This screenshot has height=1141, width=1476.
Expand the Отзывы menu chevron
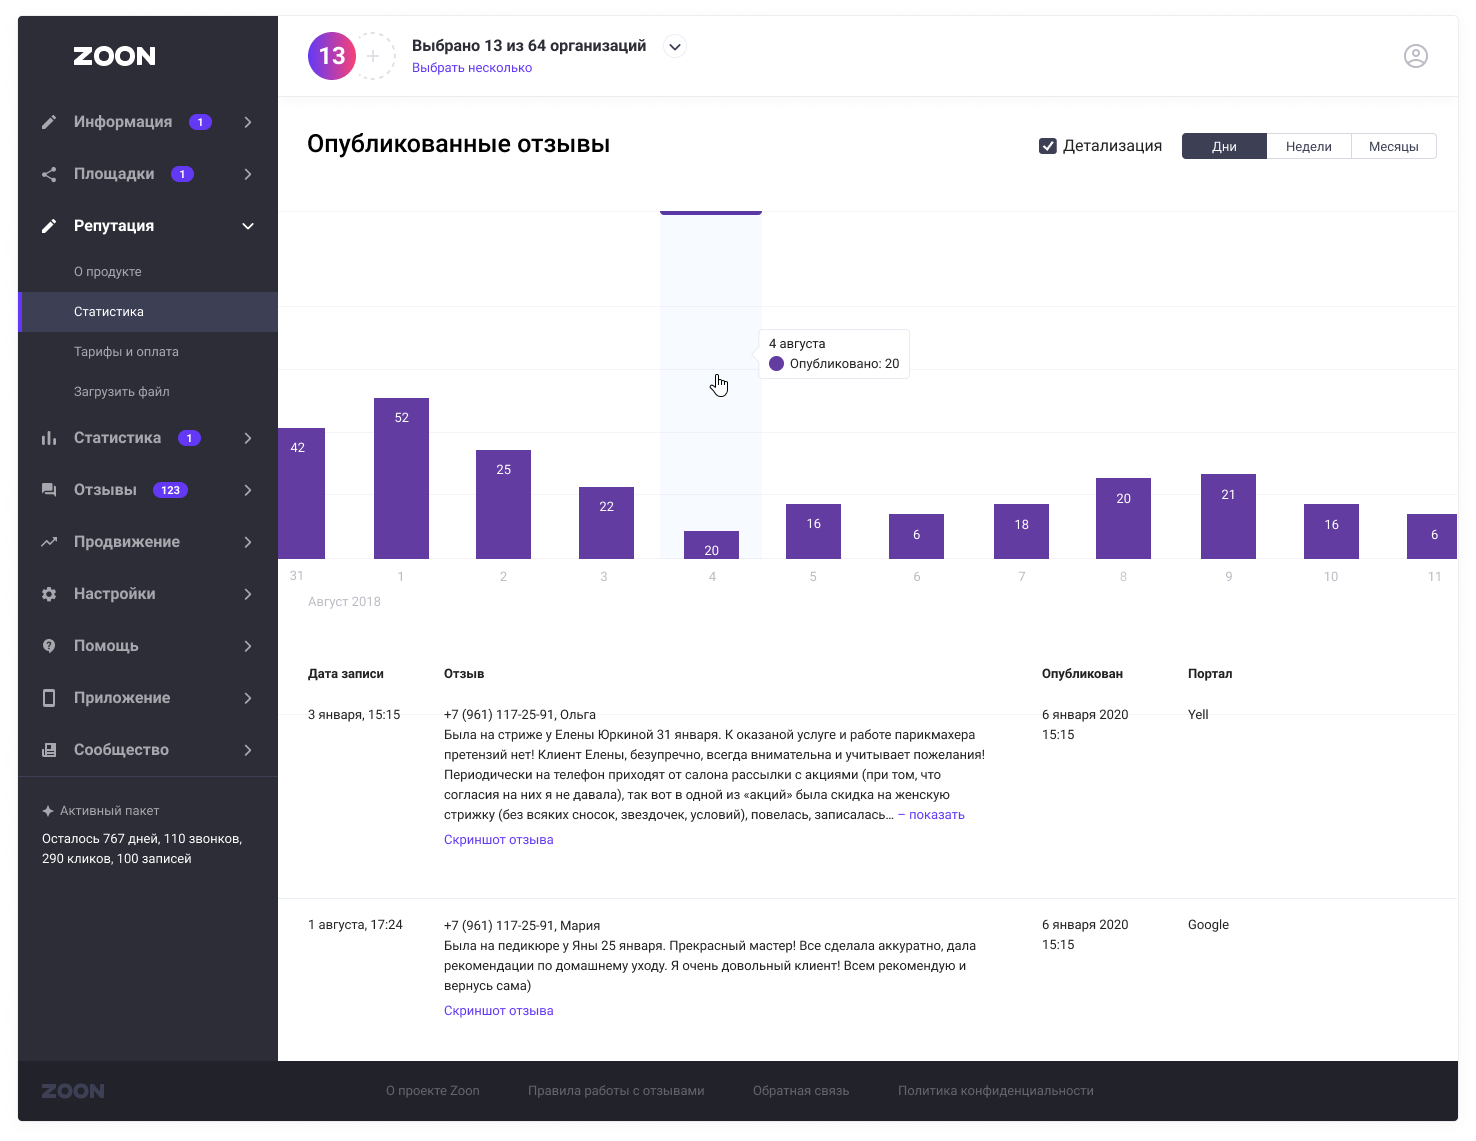[x=248, y=490]
